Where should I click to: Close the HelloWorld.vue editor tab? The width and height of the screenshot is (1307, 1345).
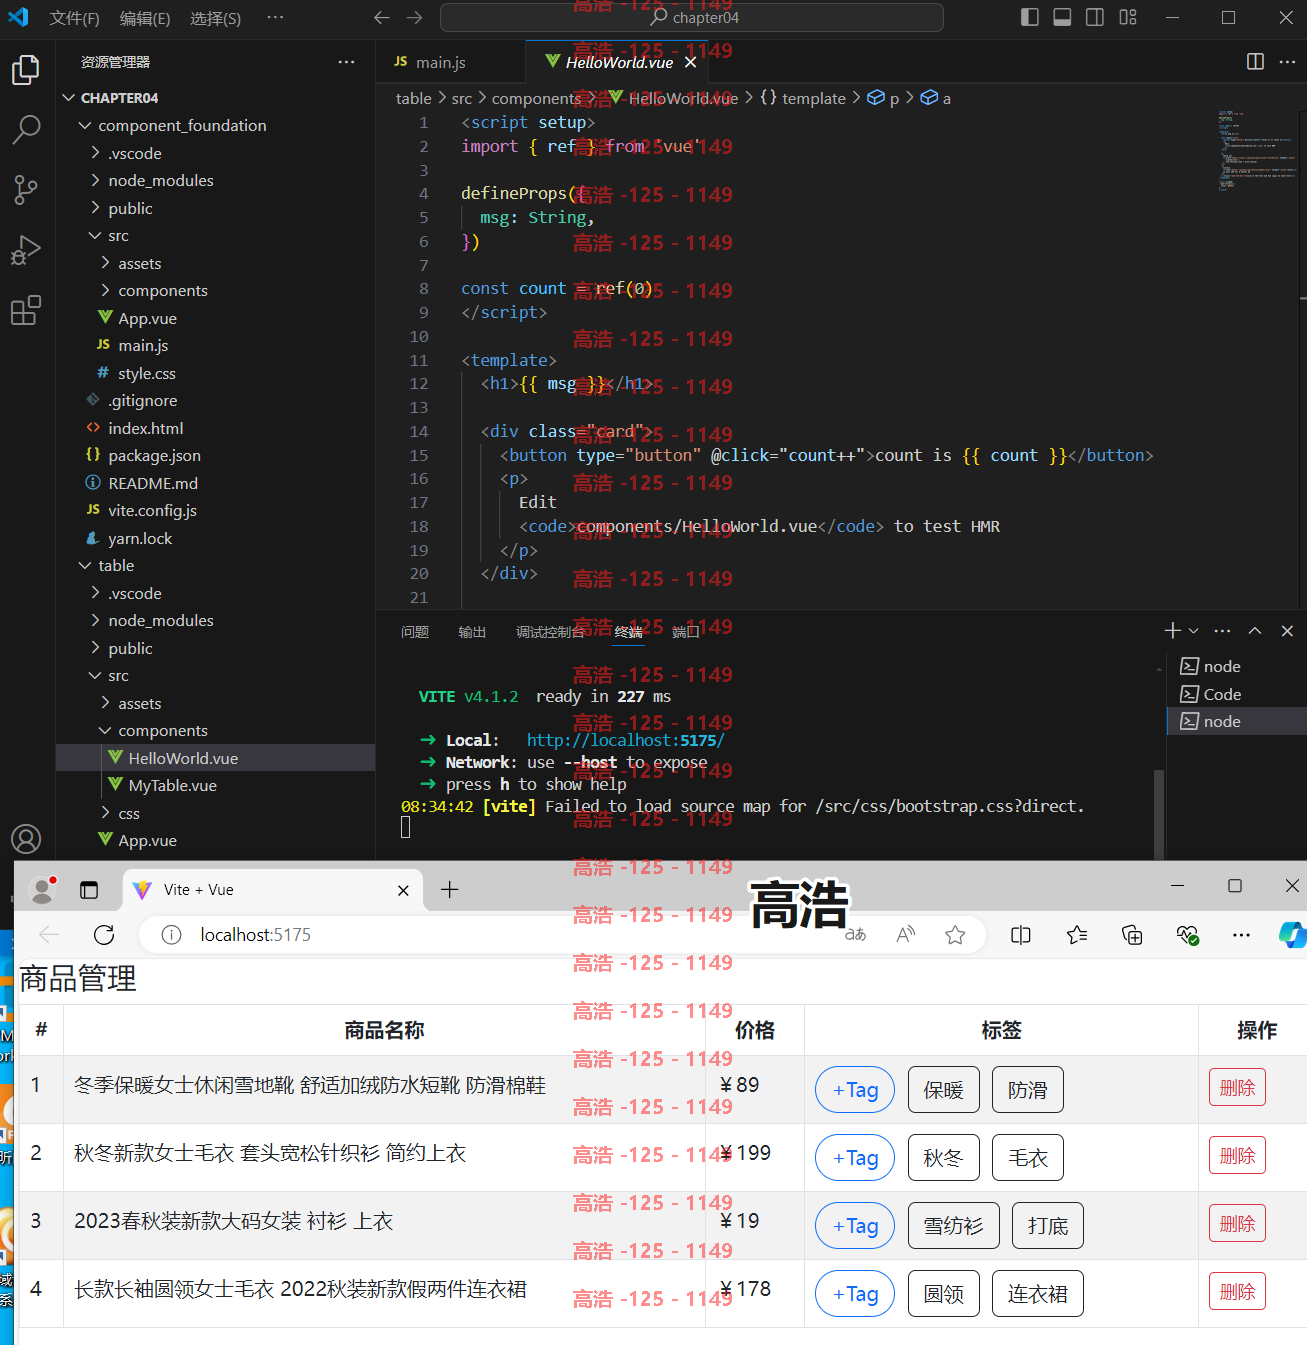(690, 62)
